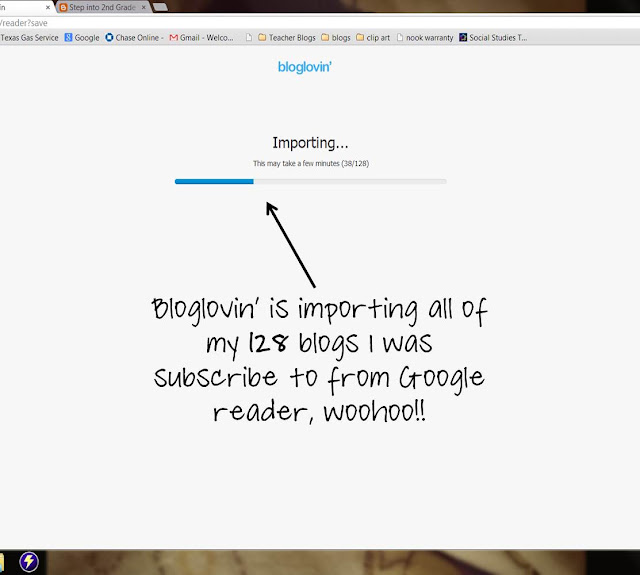Click the Gmail envelope favicon
This screenshot has height=575, width=640.
click(173, 38)
